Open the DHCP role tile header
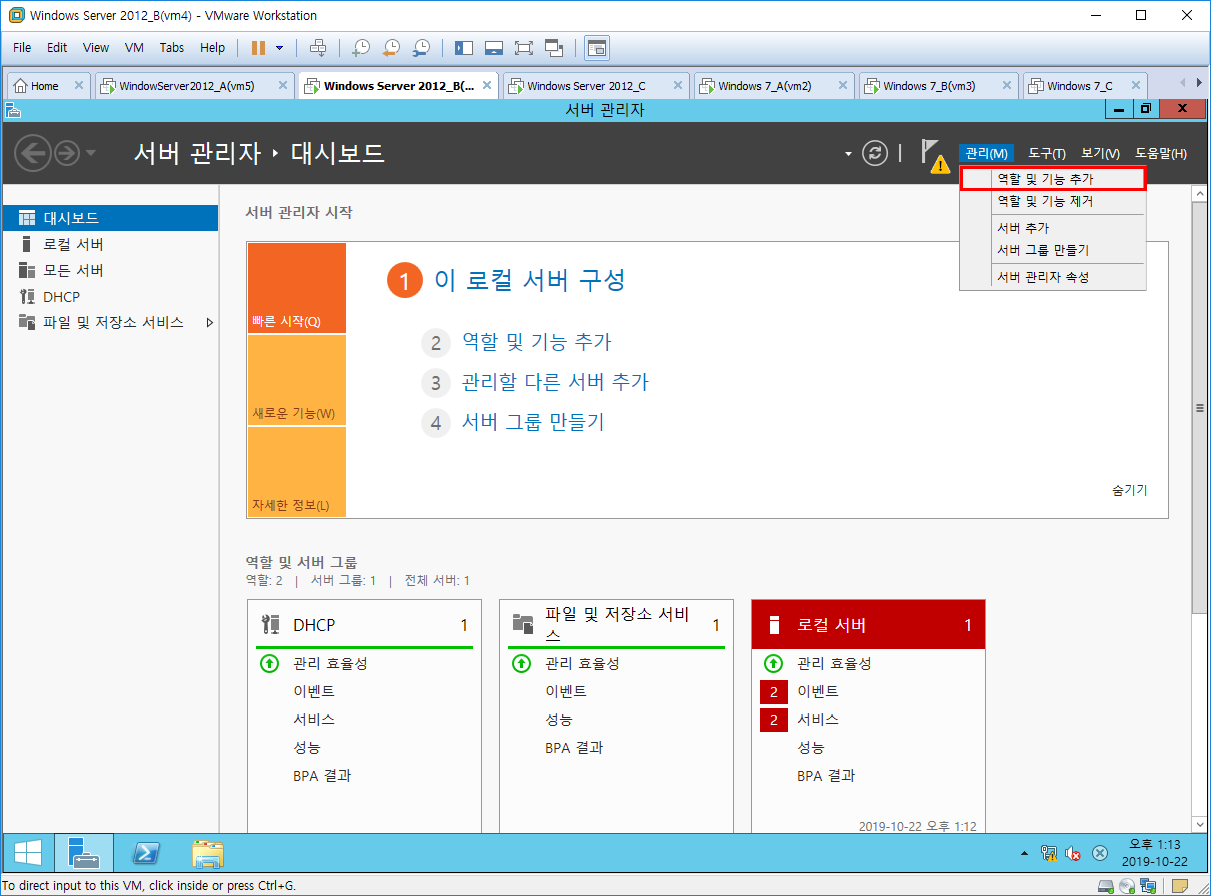The width and height of the screenshot is (1211, 896). point(364,625)
